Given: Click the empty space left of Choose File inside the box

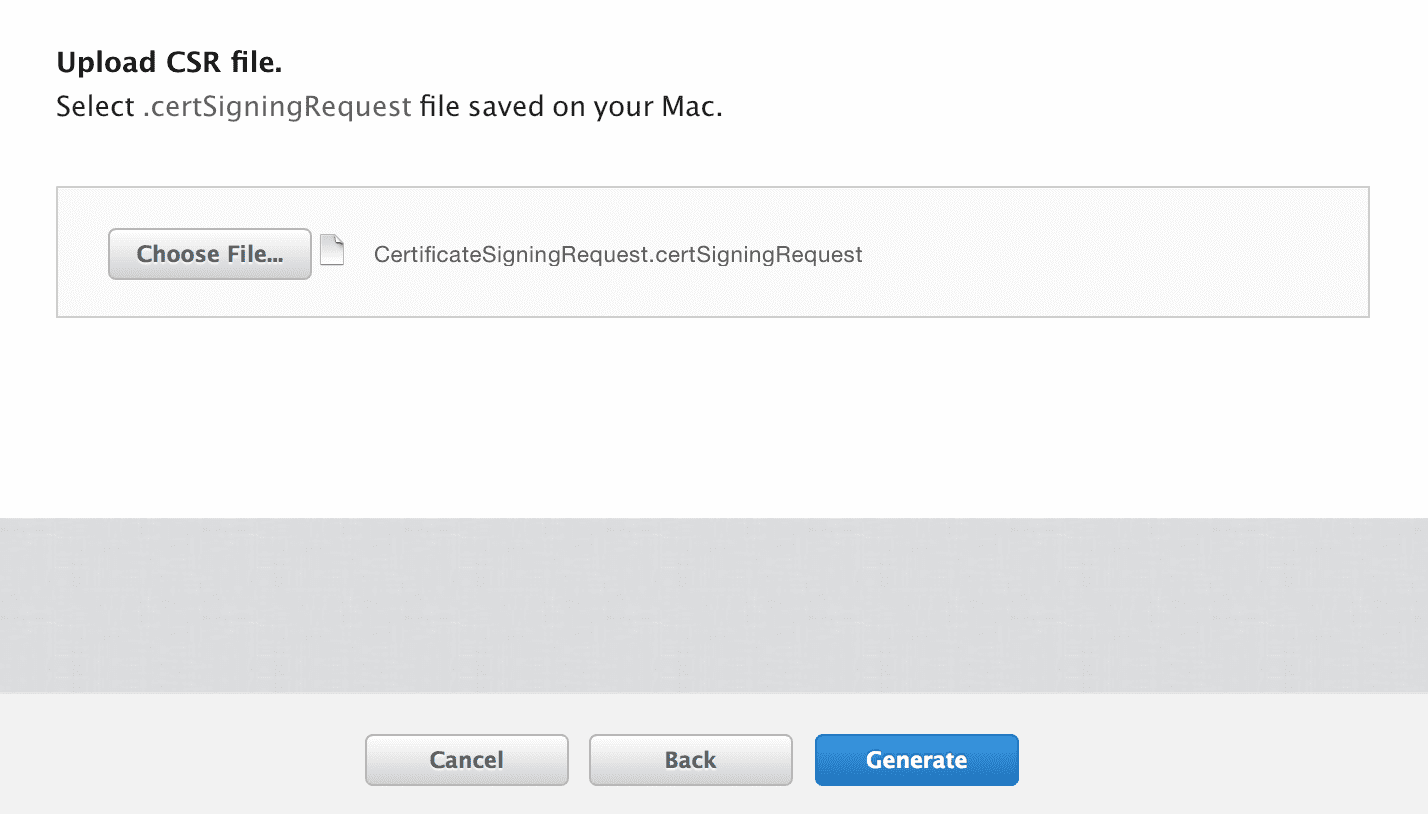Looking at the screenshot, I should [83, 253].
